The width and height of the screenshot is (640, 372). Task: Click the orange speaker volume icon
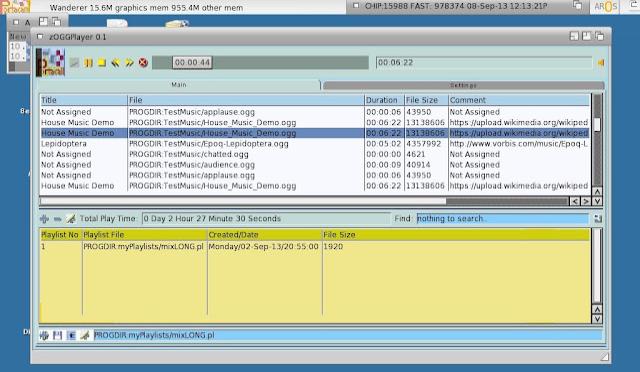[x=600, y=63]
